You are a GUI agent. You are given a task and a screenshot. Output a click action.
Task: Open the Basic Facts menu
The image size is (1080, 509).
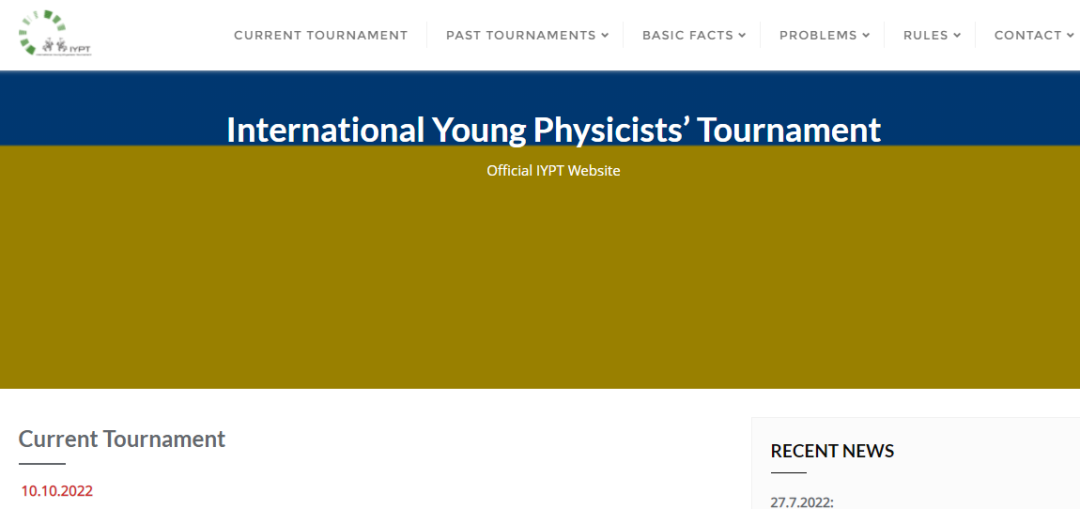click(x=687, y=35)
